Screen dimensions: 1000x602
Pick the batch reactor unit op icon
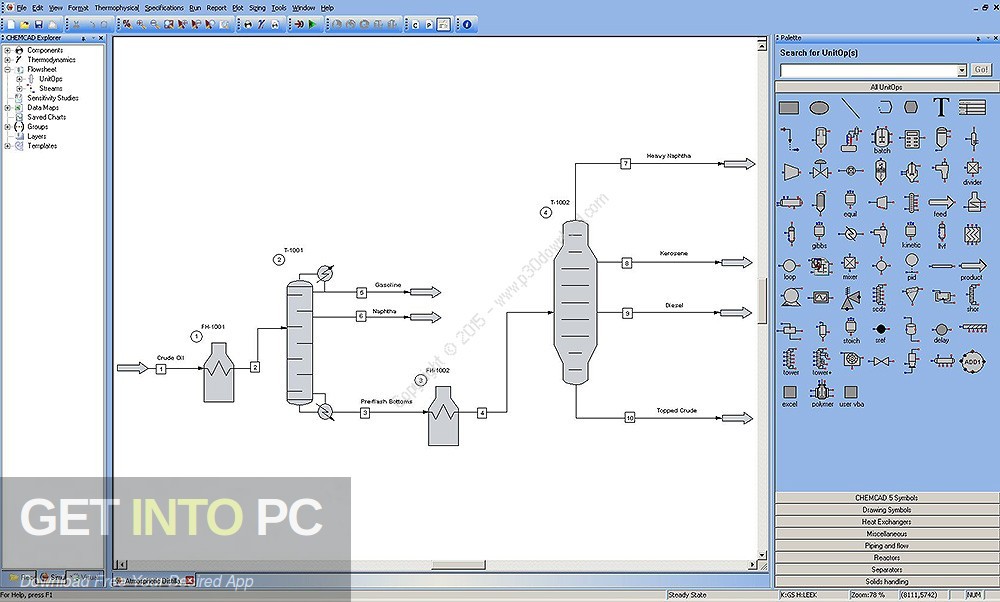click(881, 140)
